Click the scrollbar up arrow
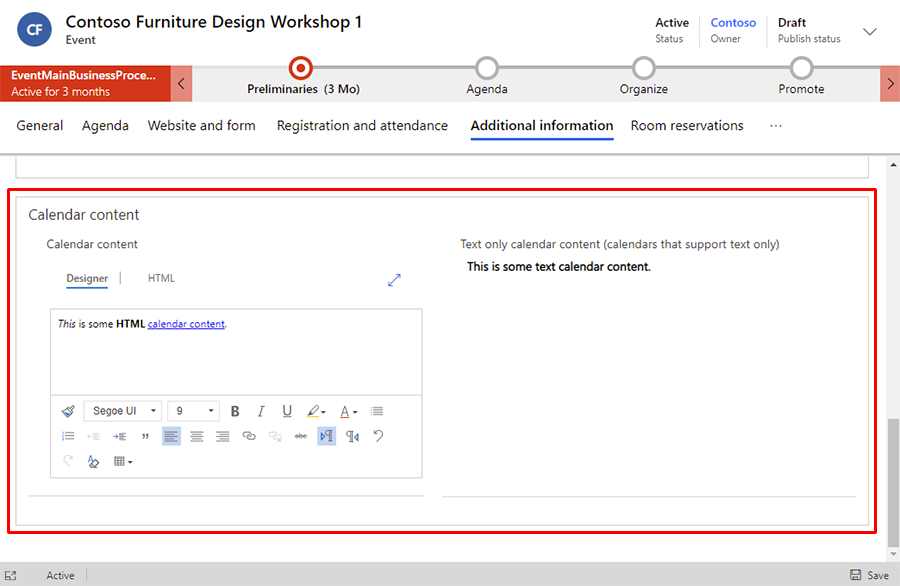This screenshot has height=586, width=900. tap(893, 165)
